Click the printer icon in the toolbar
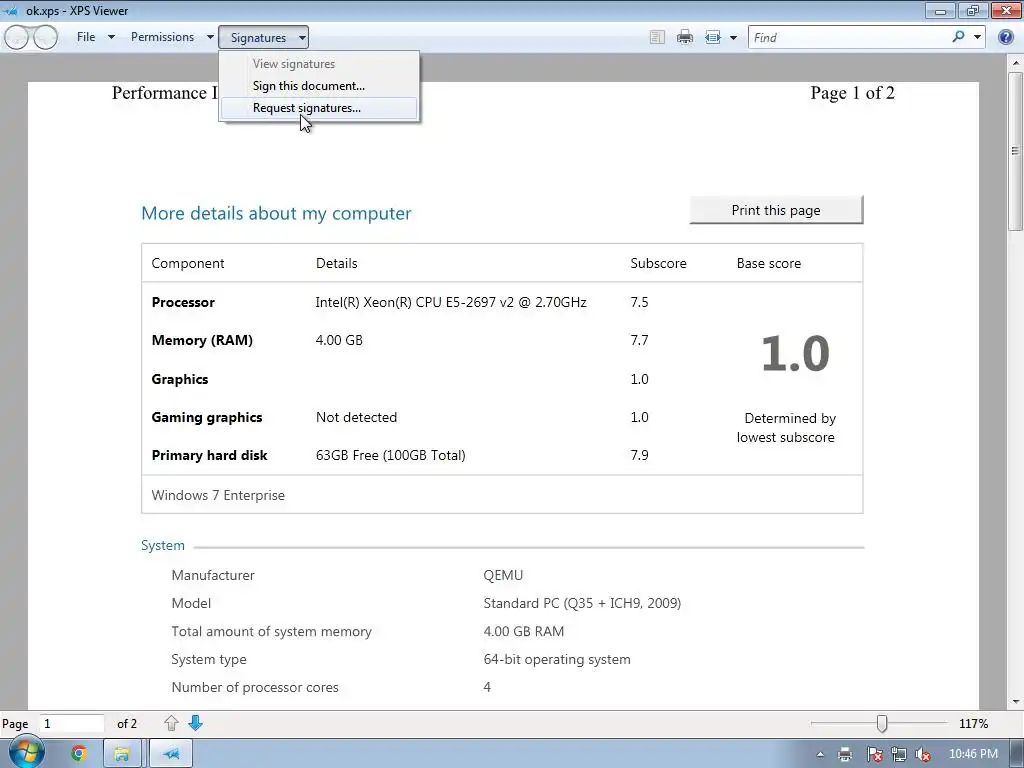 [684, 37]
